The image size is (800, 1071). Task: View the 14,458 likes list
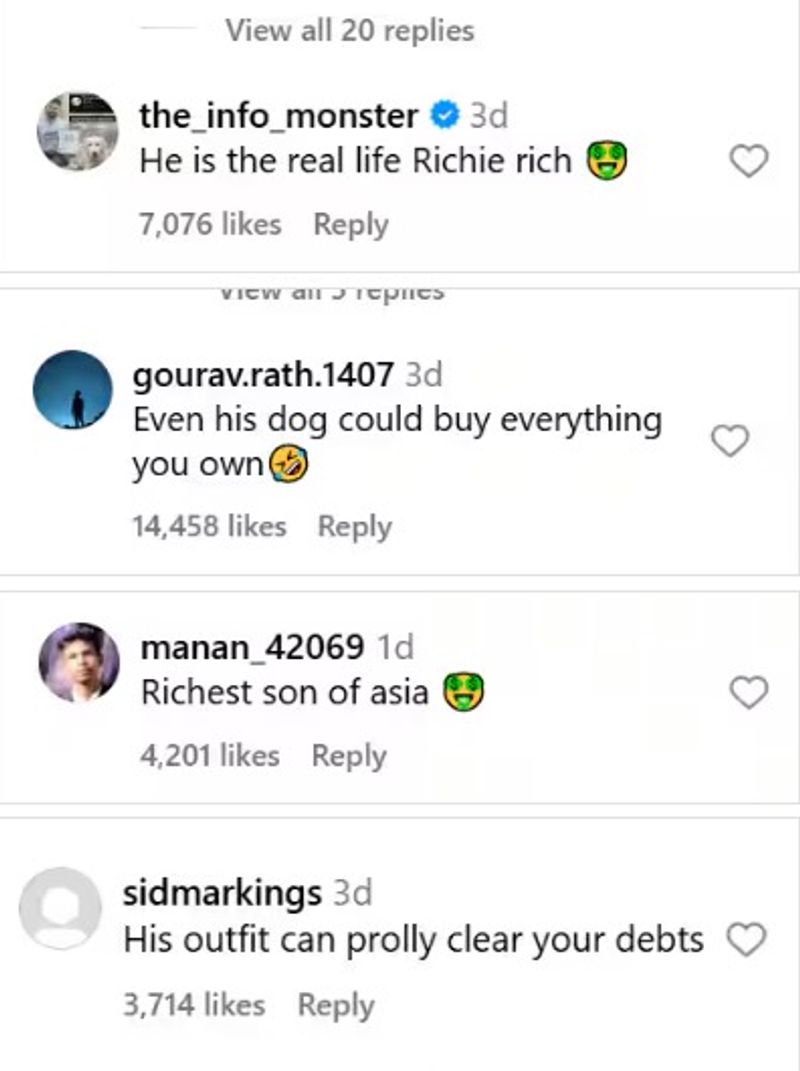tap(209, 526)
